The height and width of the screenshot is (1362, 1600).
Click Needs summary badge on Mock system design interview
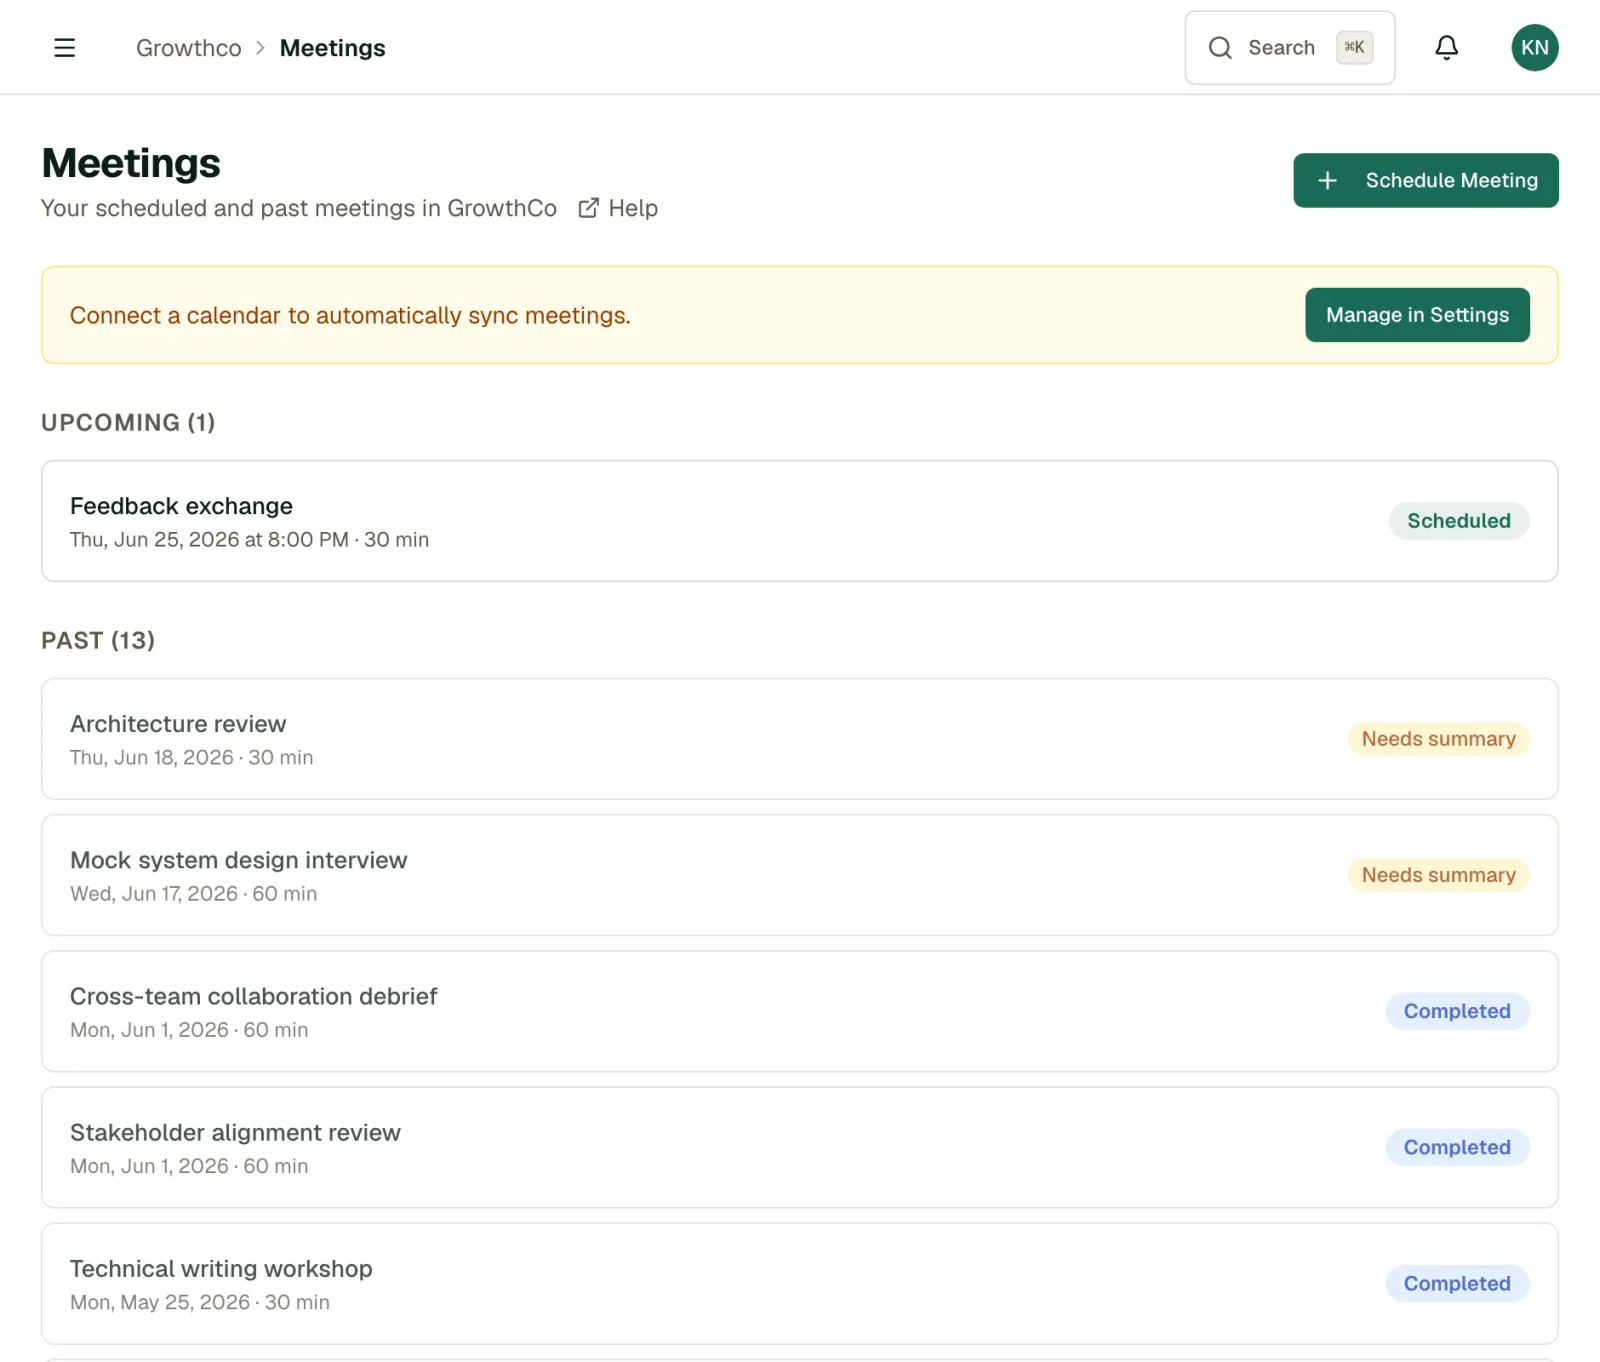click(x=1438, y=875)
